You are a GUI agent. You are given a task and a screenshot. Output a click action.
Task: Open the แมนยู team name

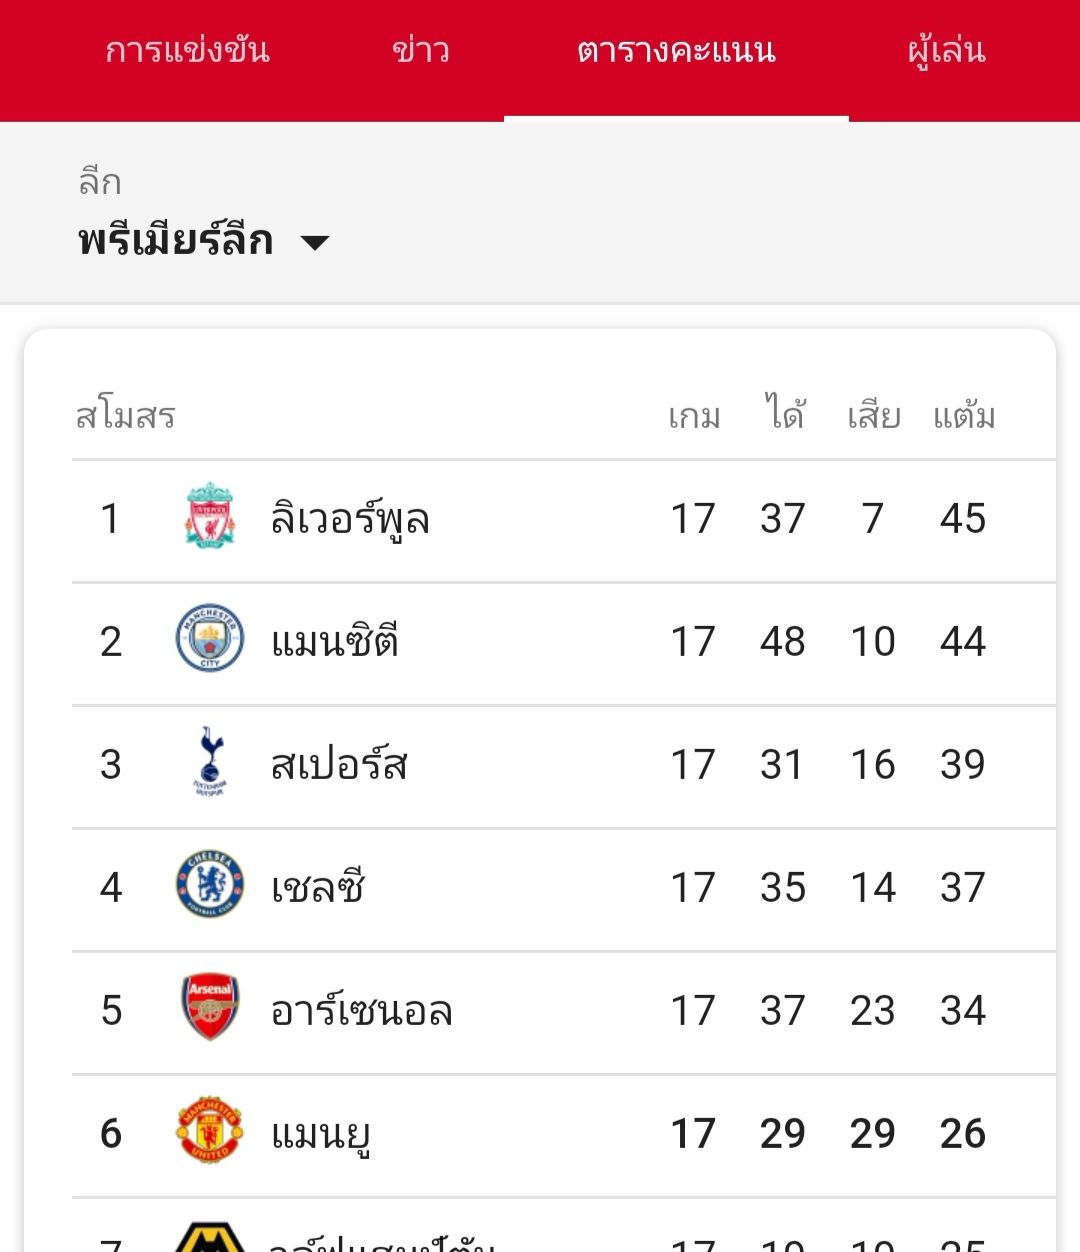pyautogui.click(x=320, y=1135)
